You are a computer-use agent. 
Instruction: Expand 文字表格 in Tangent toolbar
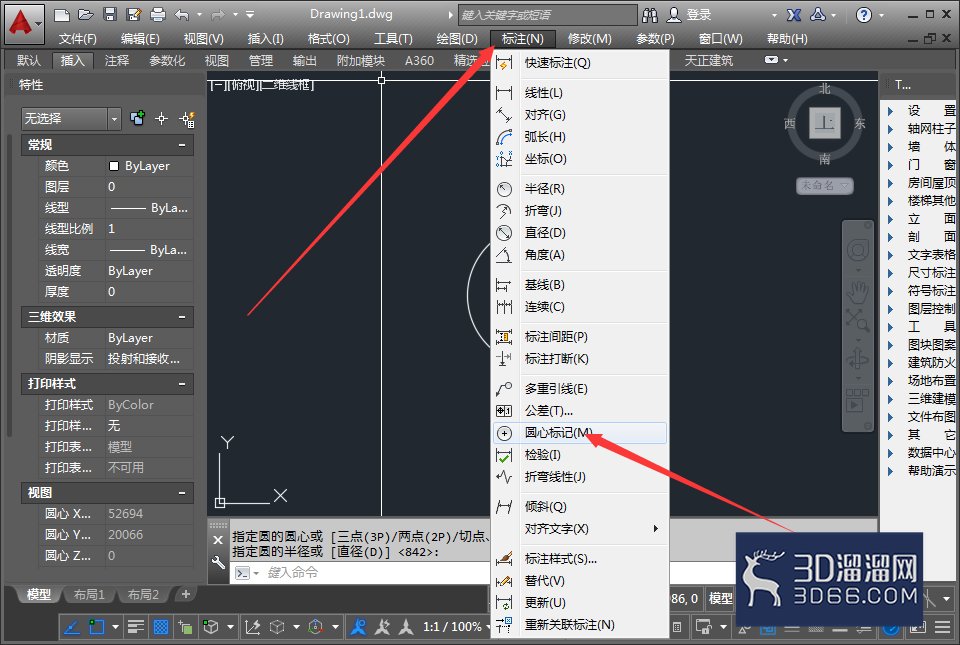point(891,255)
